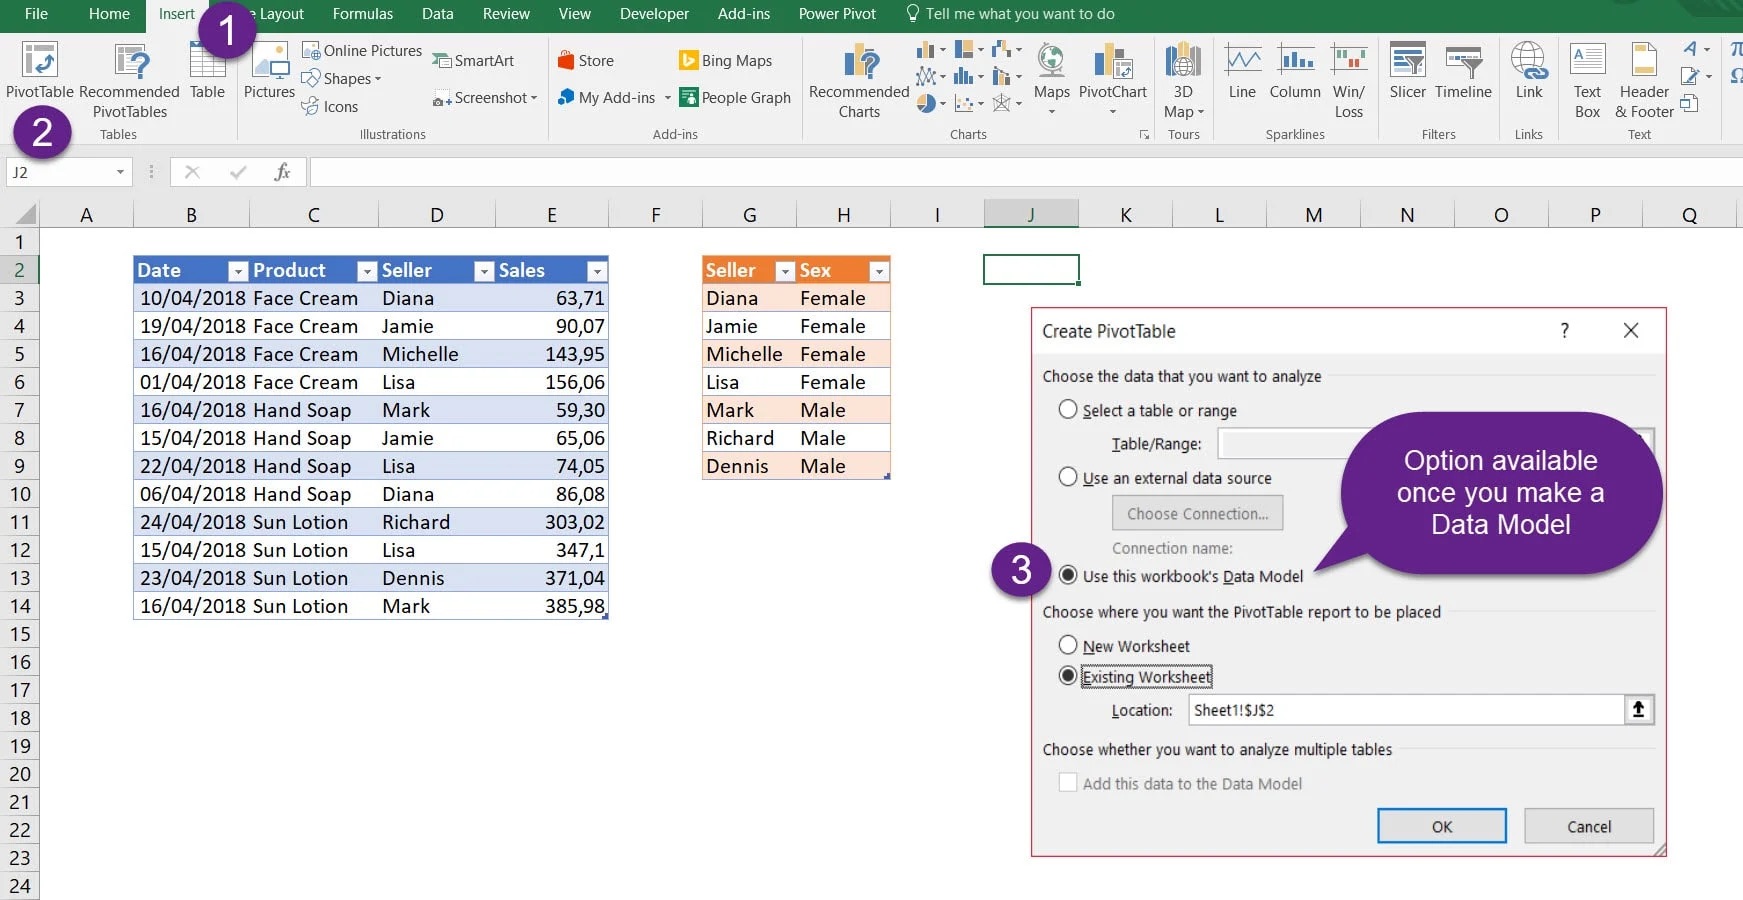Switch to the Formulas tab

[362, 14]
